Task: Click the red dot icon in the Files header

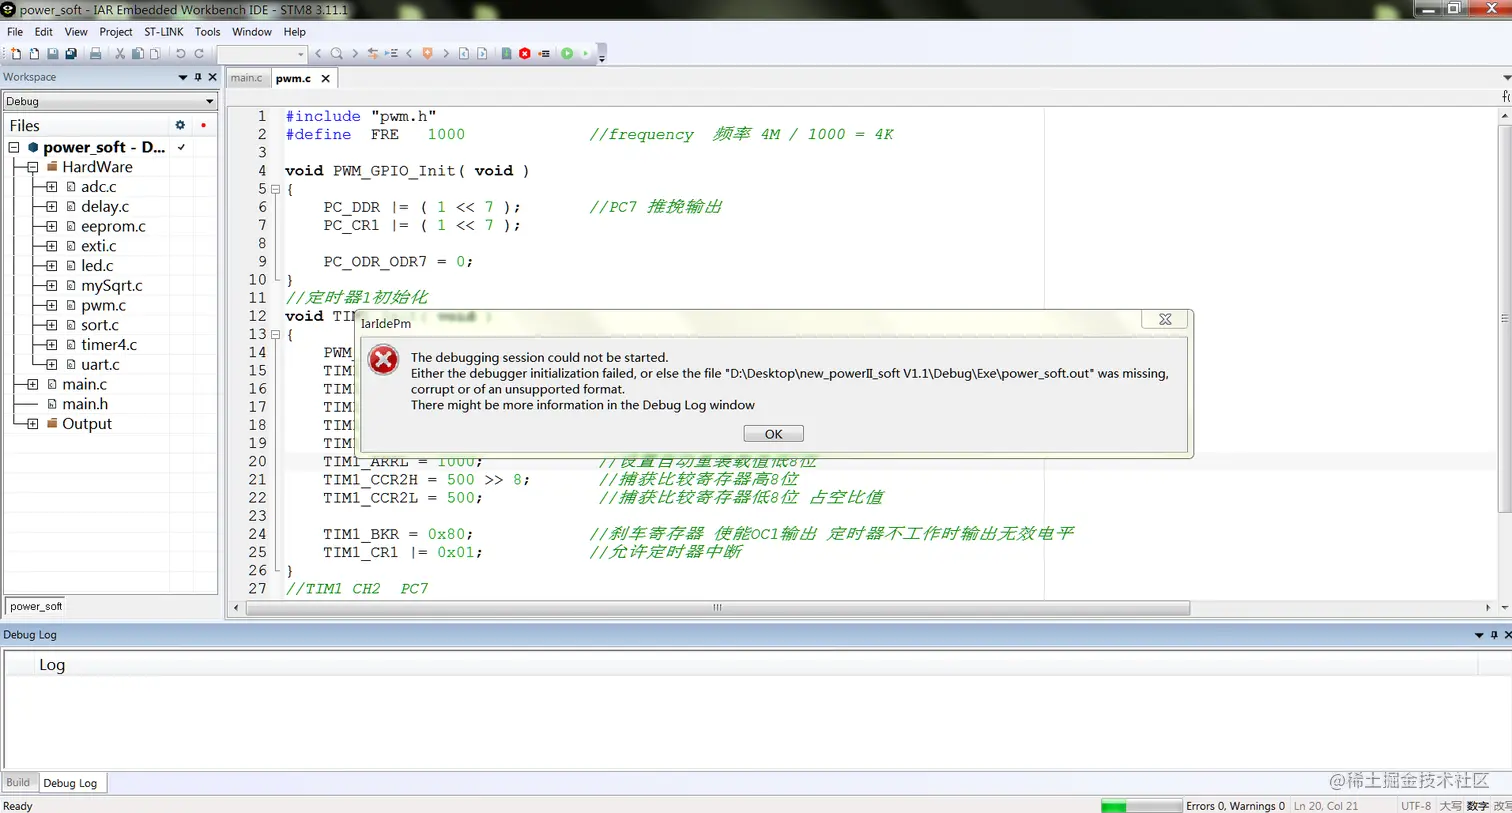Action: [203, 125]
